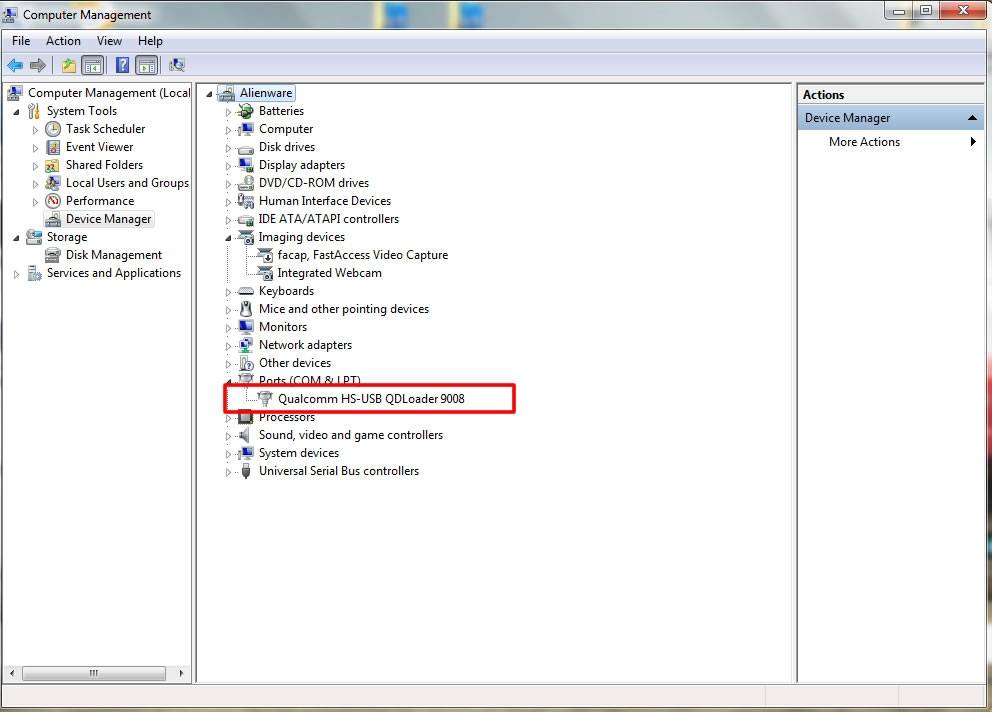The width and height of the screenshot is (992, 712).
Task: Expand the Display adapters node
Action: 228,166
